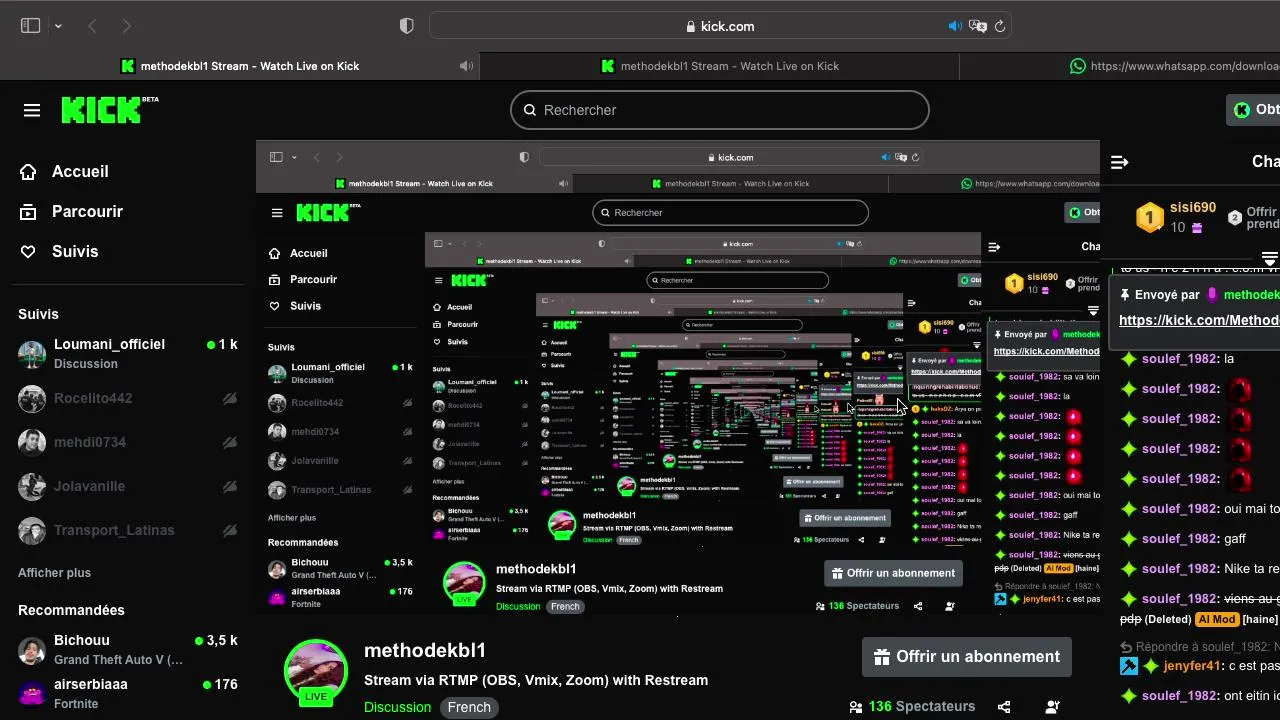Click the largest Offrir un abonnement button
Viewport: 1280px width, 720px height.
pos(967,657)
